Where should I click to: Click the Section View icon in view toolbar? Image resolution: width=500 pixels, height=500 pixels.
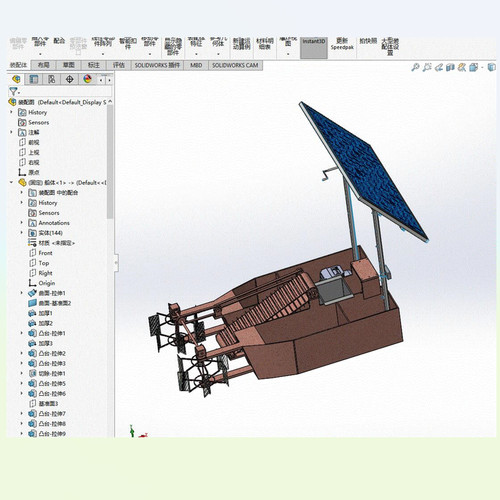[x=450, y=67]
